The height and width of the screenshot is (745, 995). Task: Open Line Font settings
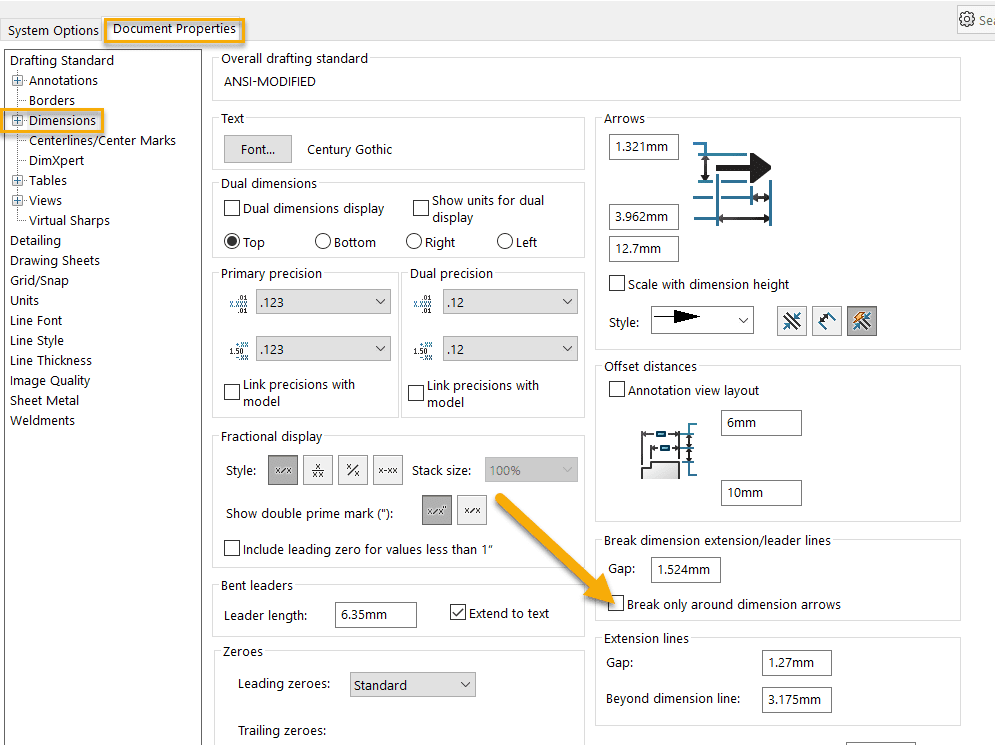(36, 320)
